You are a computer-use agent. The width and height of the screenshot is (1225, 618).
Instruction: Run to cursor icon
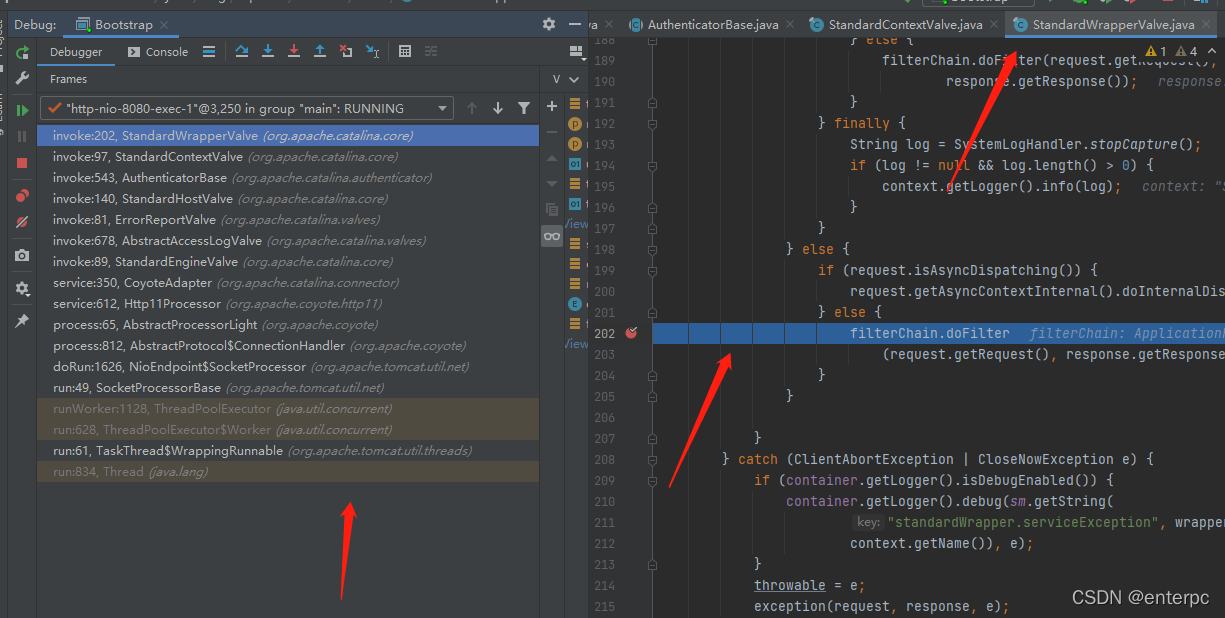(372, 52)
